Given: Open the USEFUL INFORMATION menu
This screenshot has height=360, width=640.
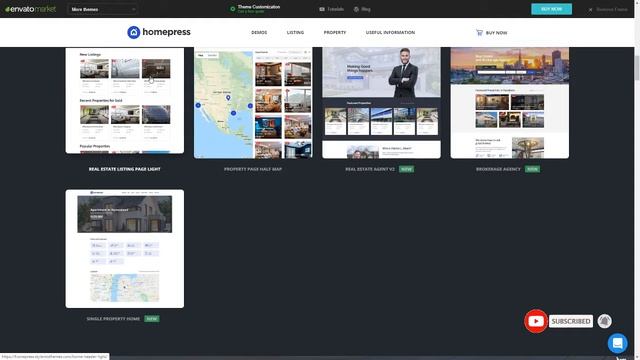Looking at the screenshot, I should click(390, 33).
